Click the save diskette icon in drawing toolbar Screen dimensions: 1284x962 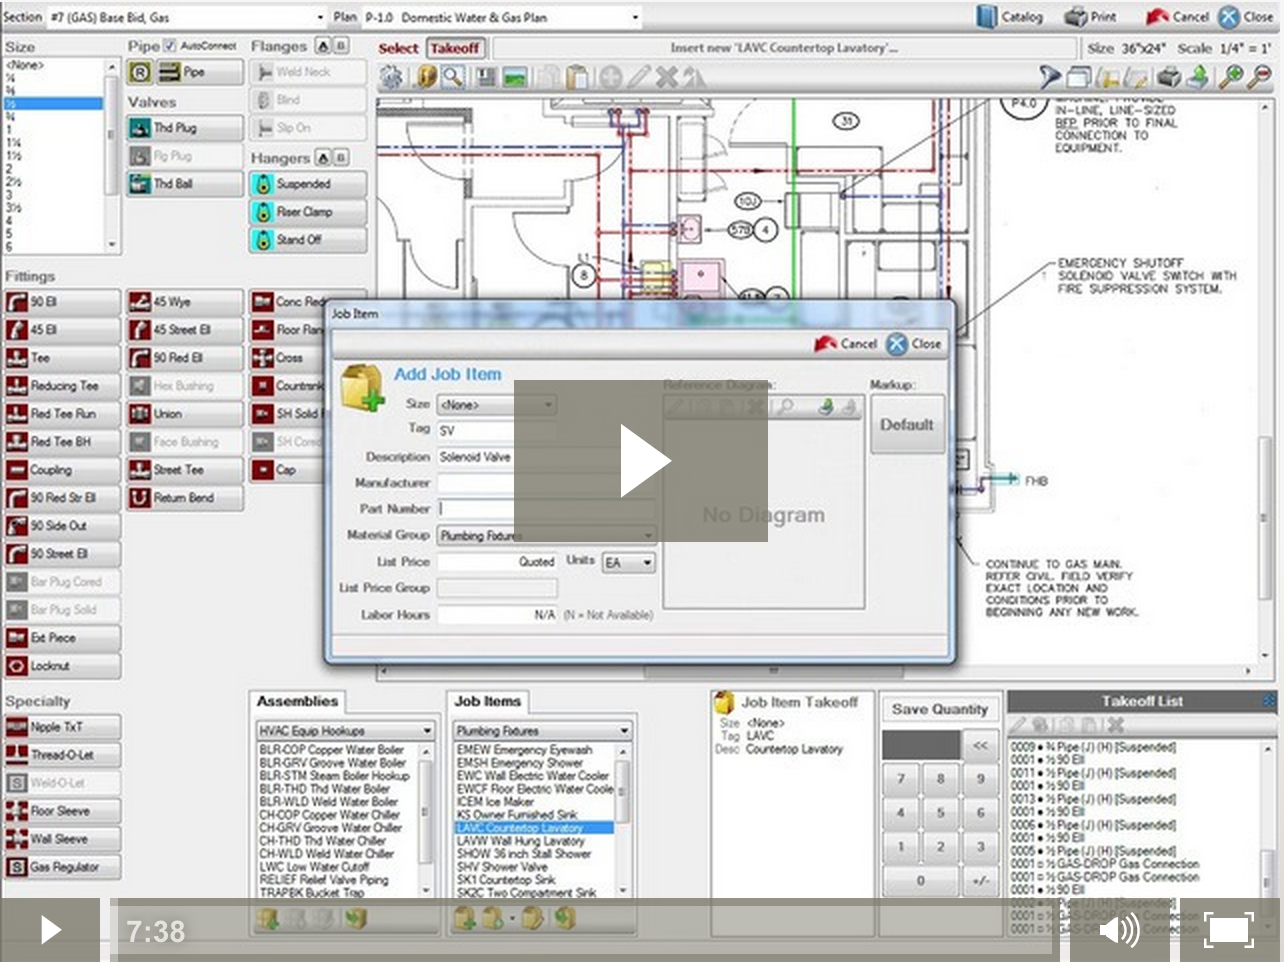click(x=487, y=77)
